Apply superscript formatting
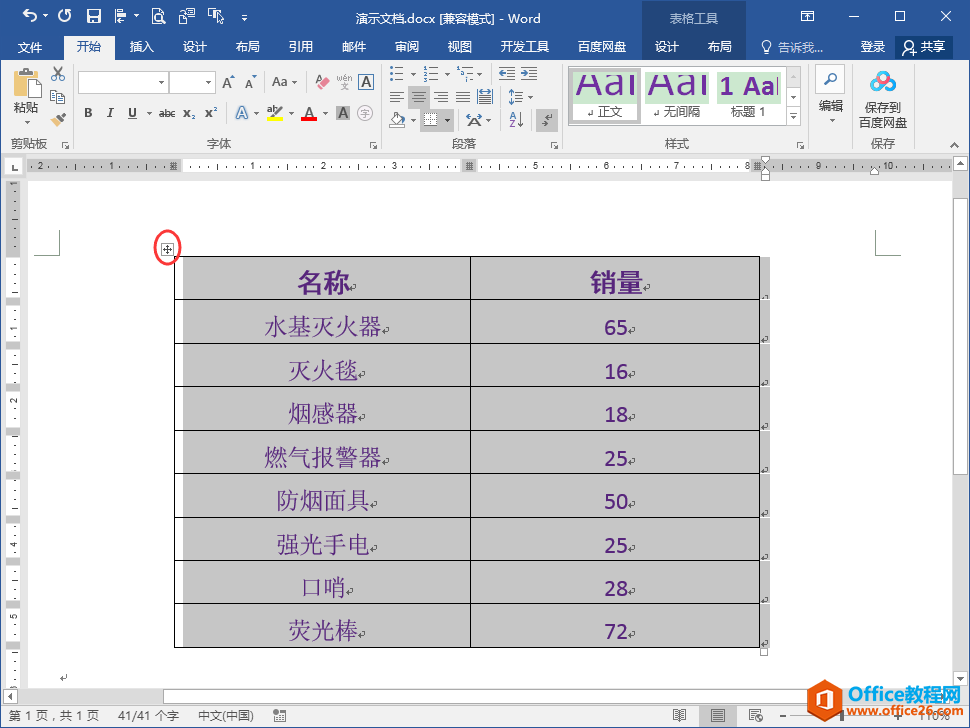This screenshot has height=728, width=970. (211, 113)
